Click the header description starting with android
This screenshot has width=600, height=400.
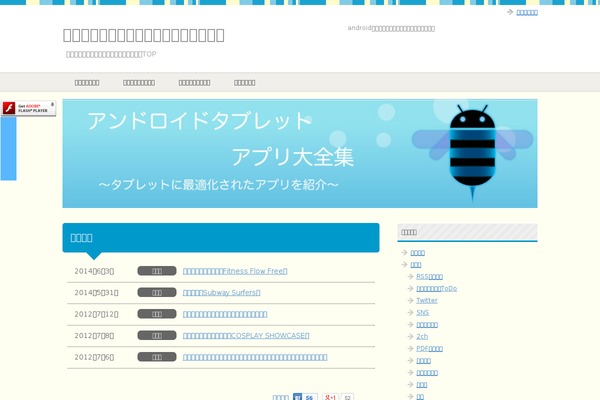(391, 28)
